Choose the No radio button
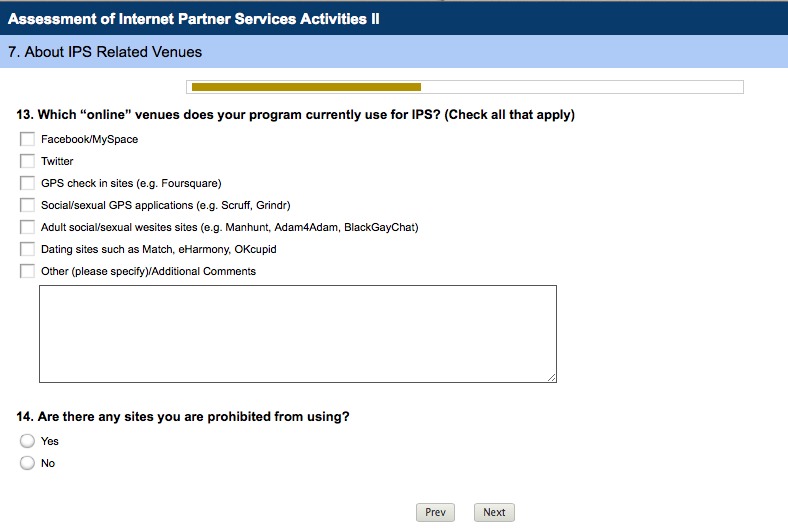 pos(27,463)
